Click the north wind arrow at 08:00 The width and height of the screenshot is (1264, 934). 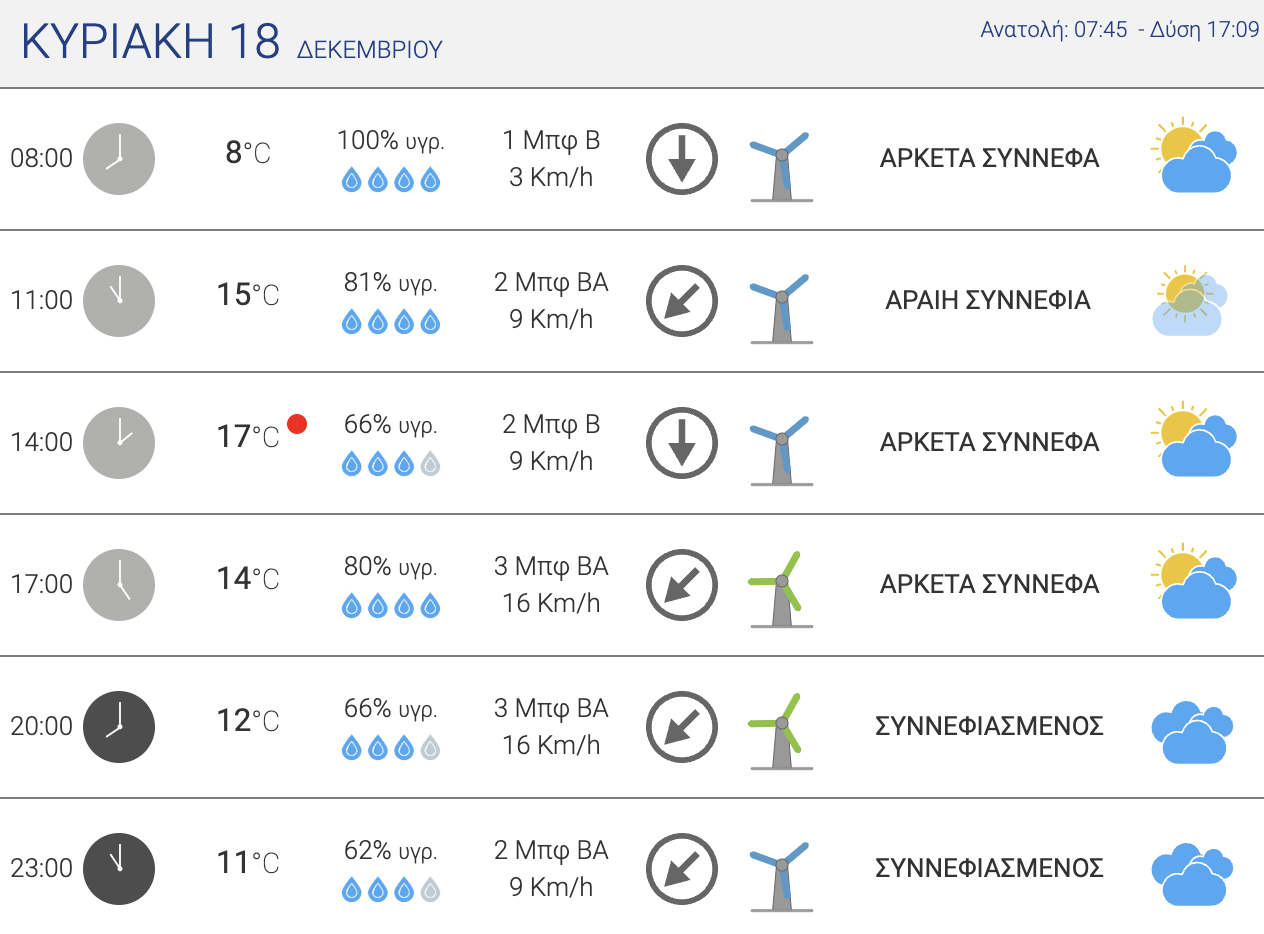pyautogui.click(x=682, y=158)
